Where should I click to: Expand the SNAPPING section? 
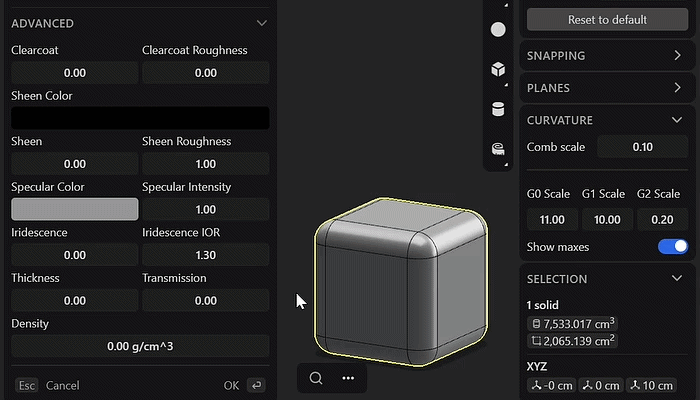(677, 55)
